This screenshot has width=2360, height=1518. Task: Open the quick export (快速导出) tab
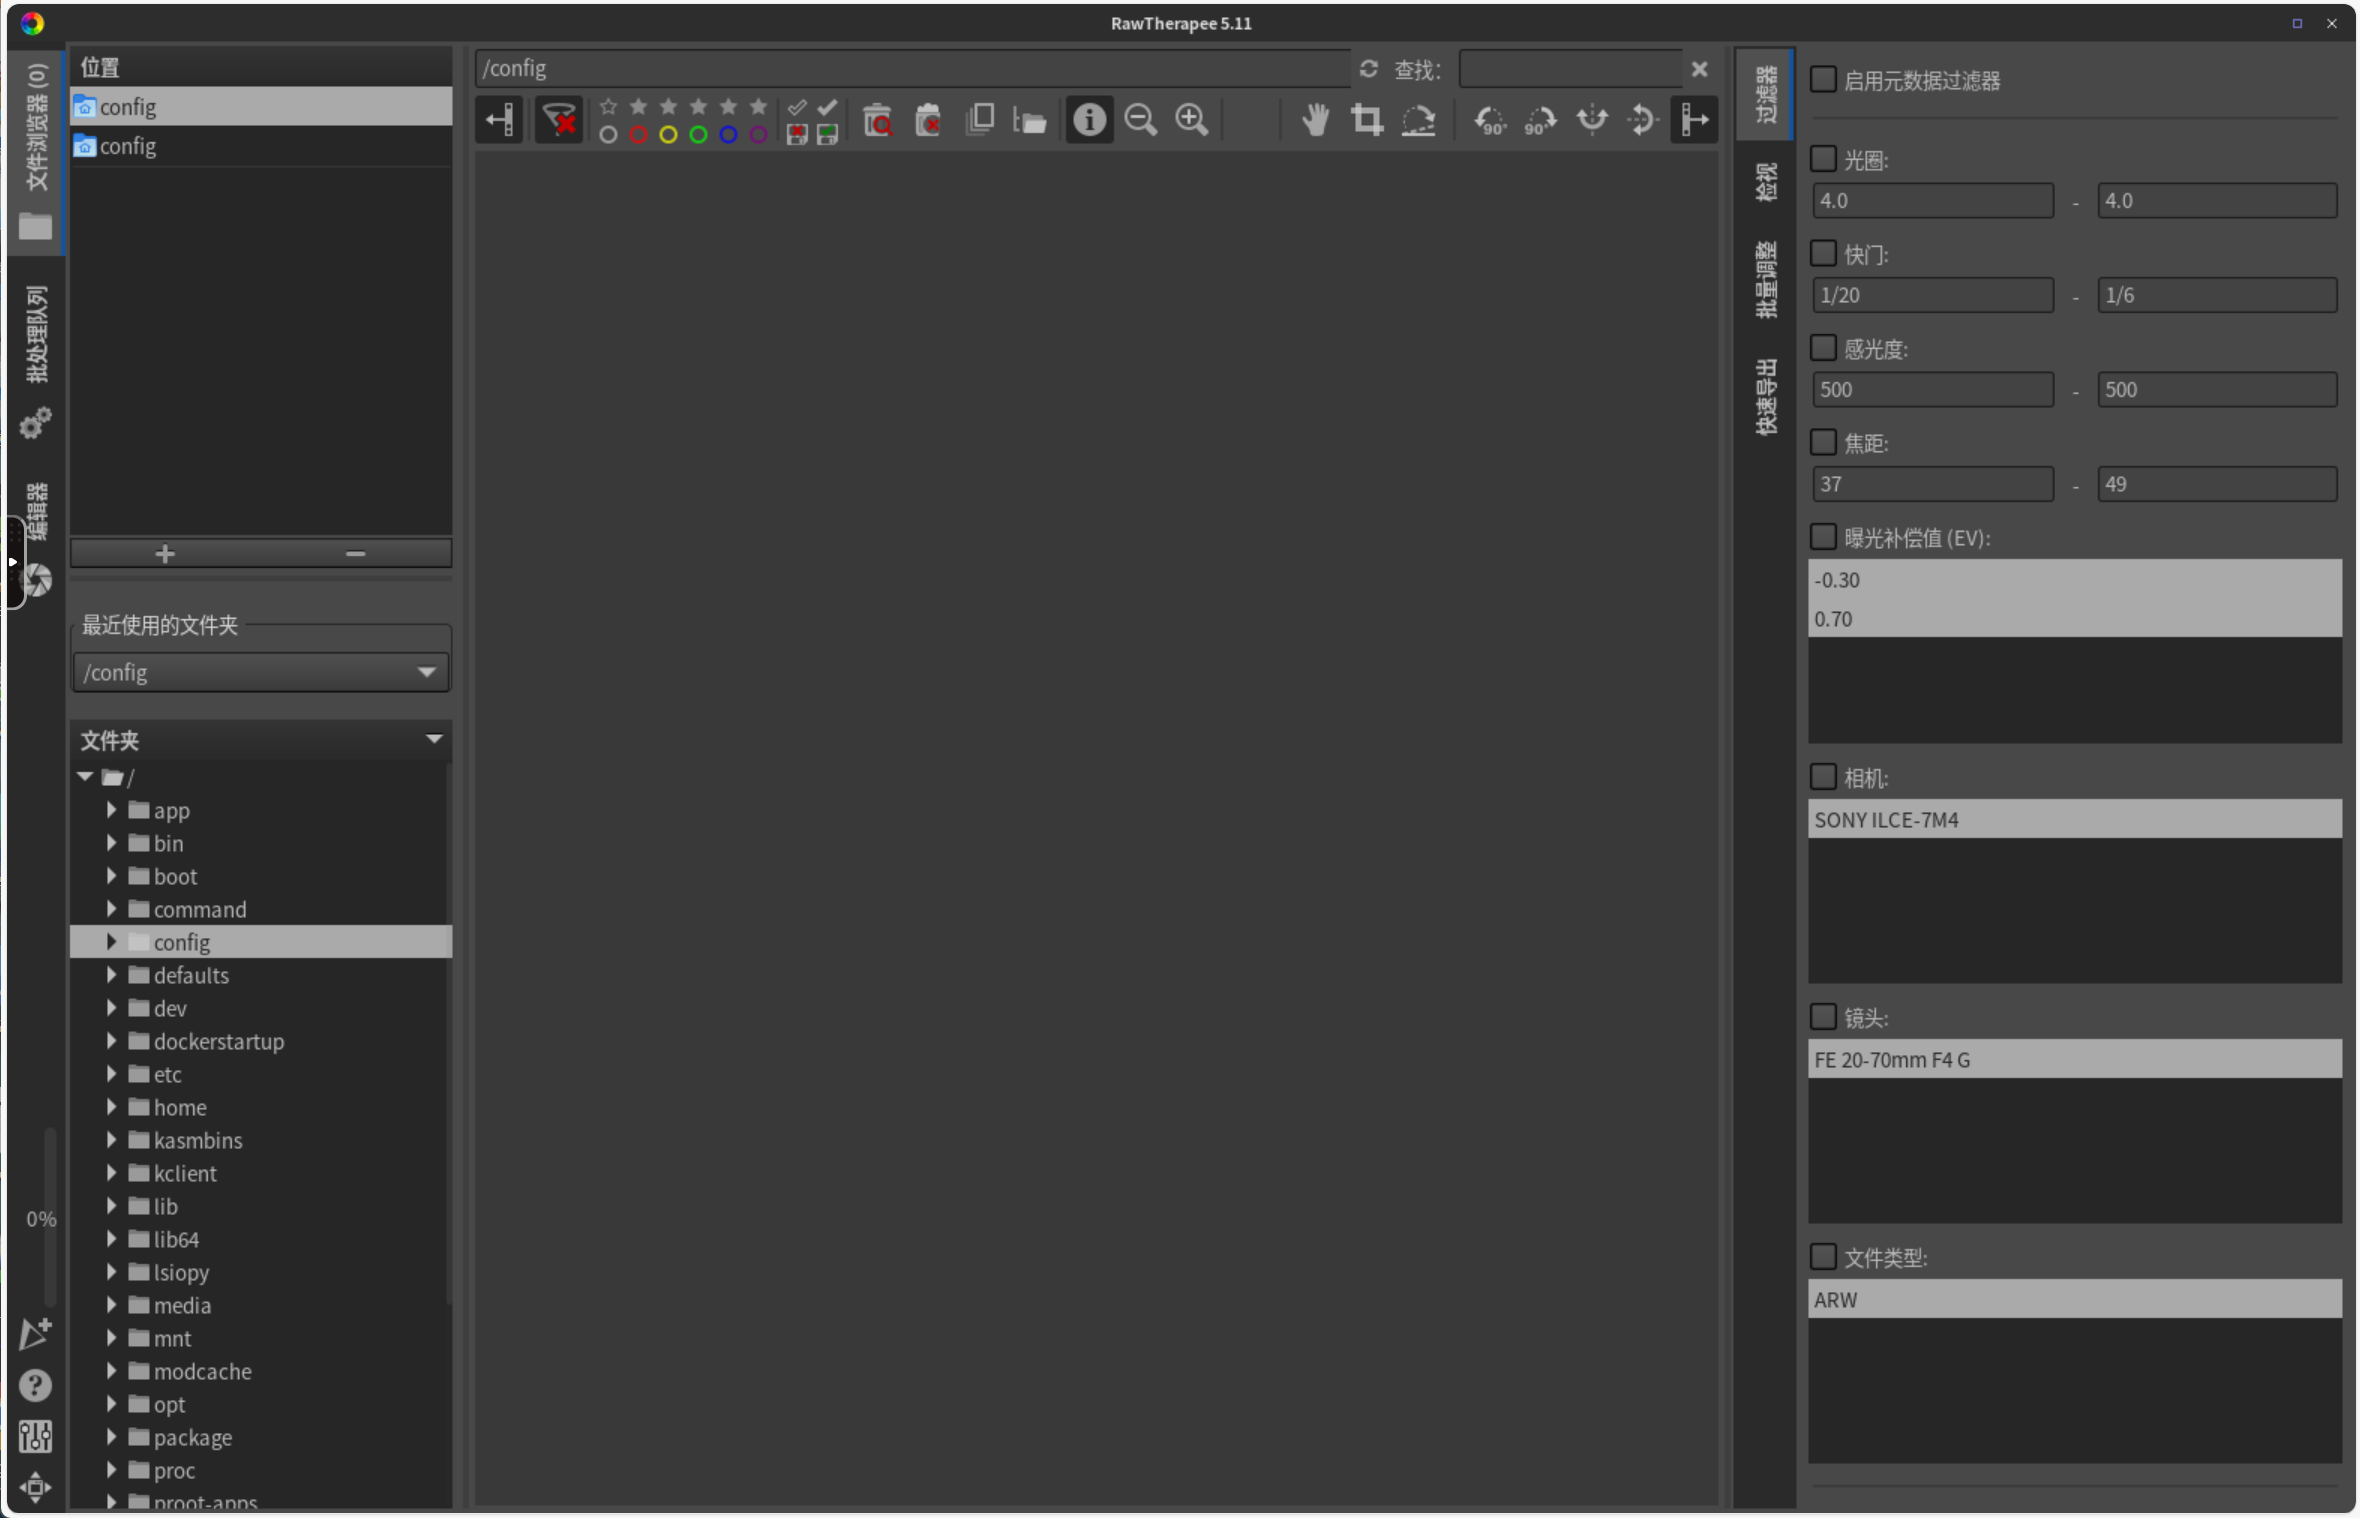click(1766, 397)
